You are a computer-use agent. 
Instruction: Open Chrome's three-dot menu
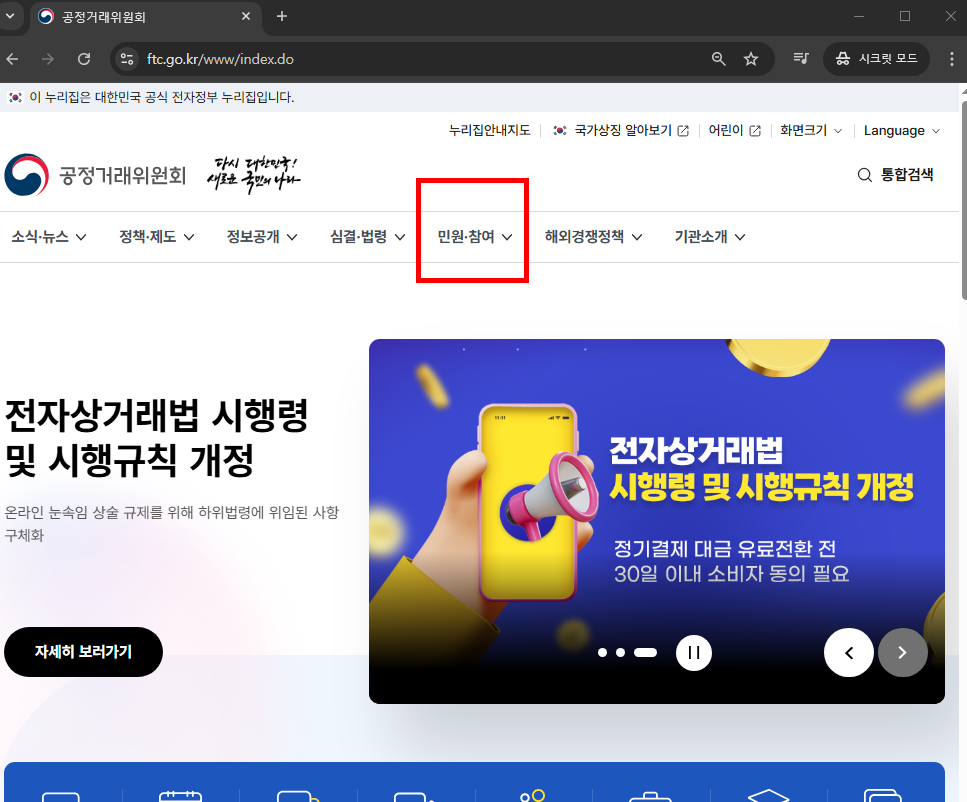click(952, 59)
